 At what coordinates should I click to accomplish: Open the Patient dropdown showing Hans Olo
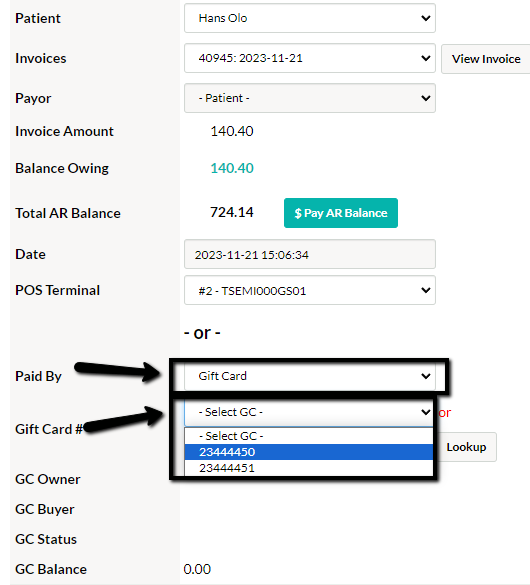coord(310,18)
